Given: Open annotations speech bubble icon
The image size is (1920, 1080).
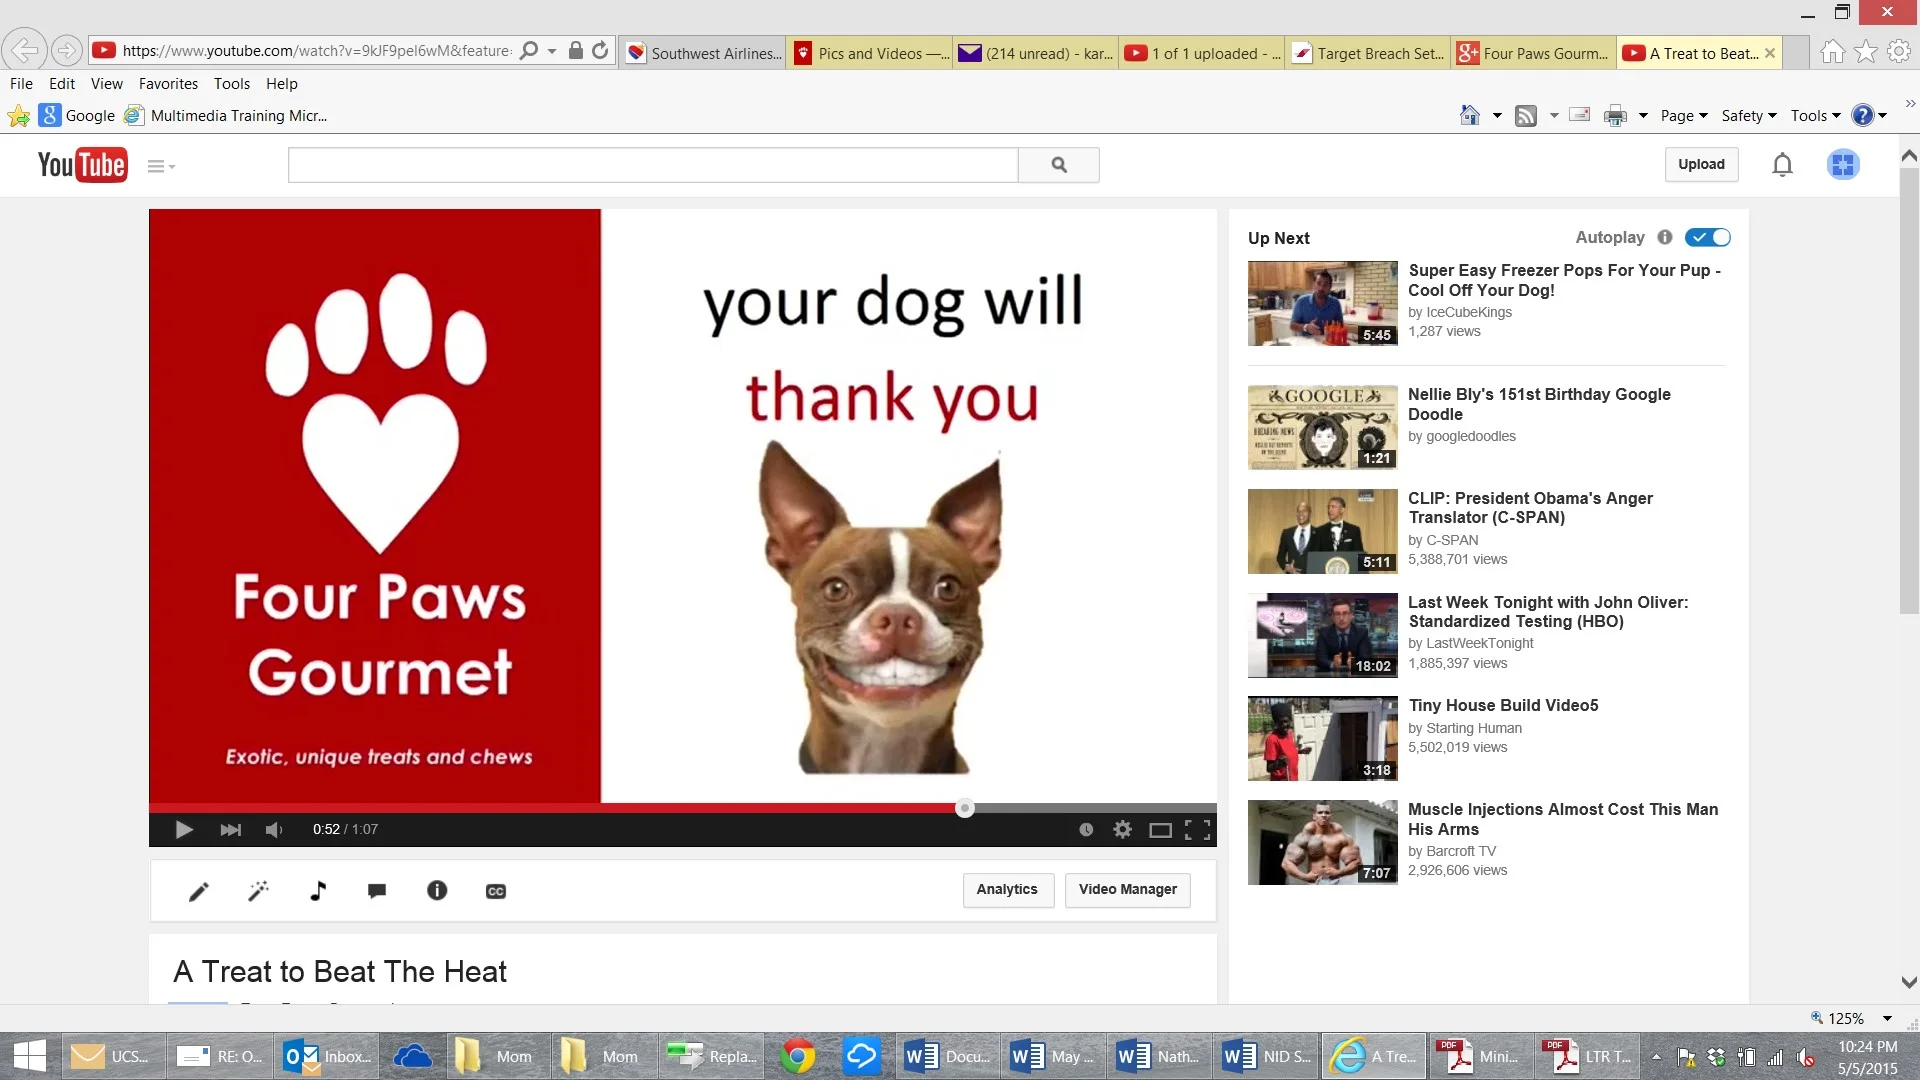Looking at the screenshot, I should tap(377, 891).
